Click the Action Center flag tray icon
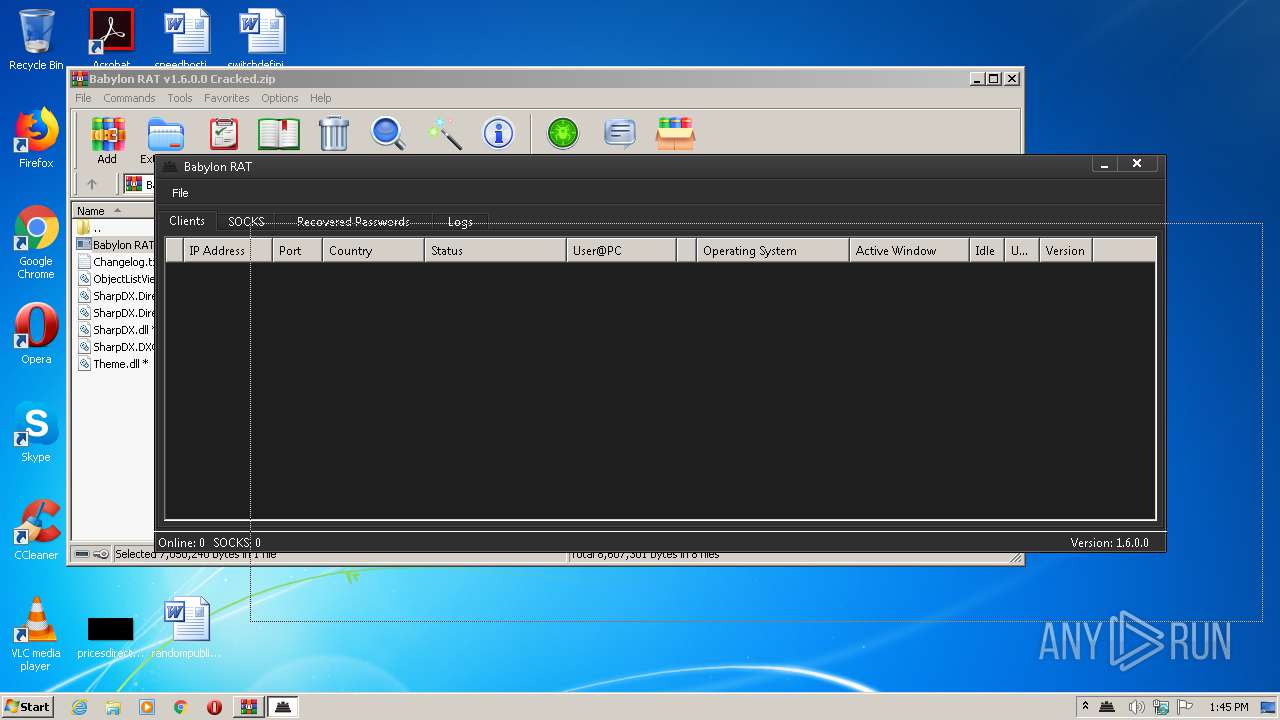Screen dimensions: 1280x720 (x=1185, y=707)
